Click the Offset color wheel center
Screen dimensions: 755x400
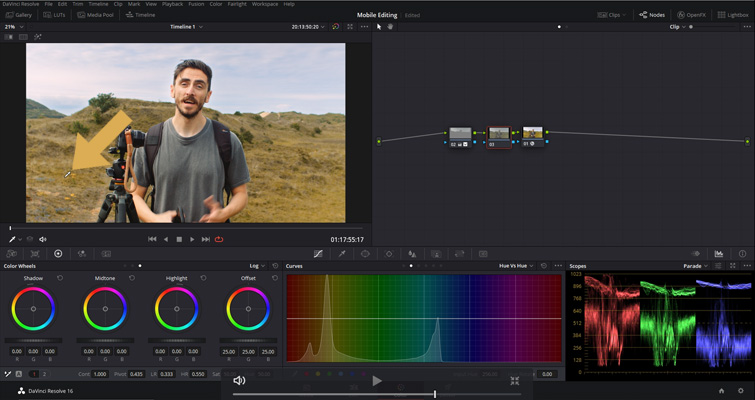[248, 309]
